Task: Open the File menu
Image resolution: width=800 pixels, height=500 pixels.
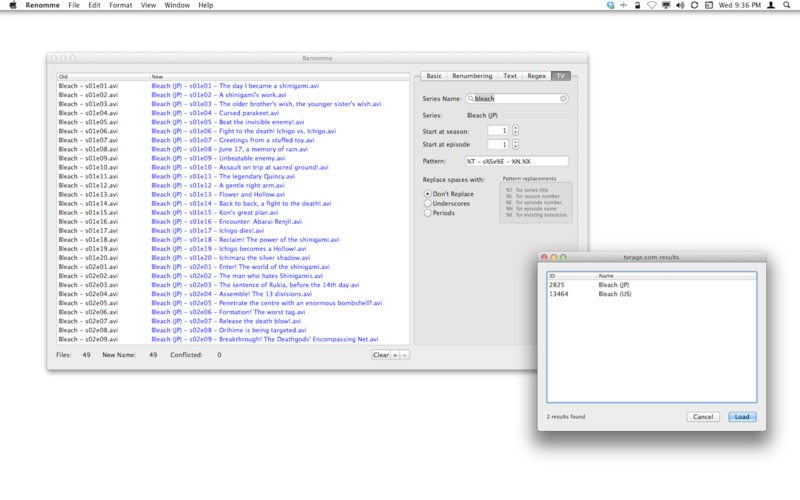Action: point(74,5)
